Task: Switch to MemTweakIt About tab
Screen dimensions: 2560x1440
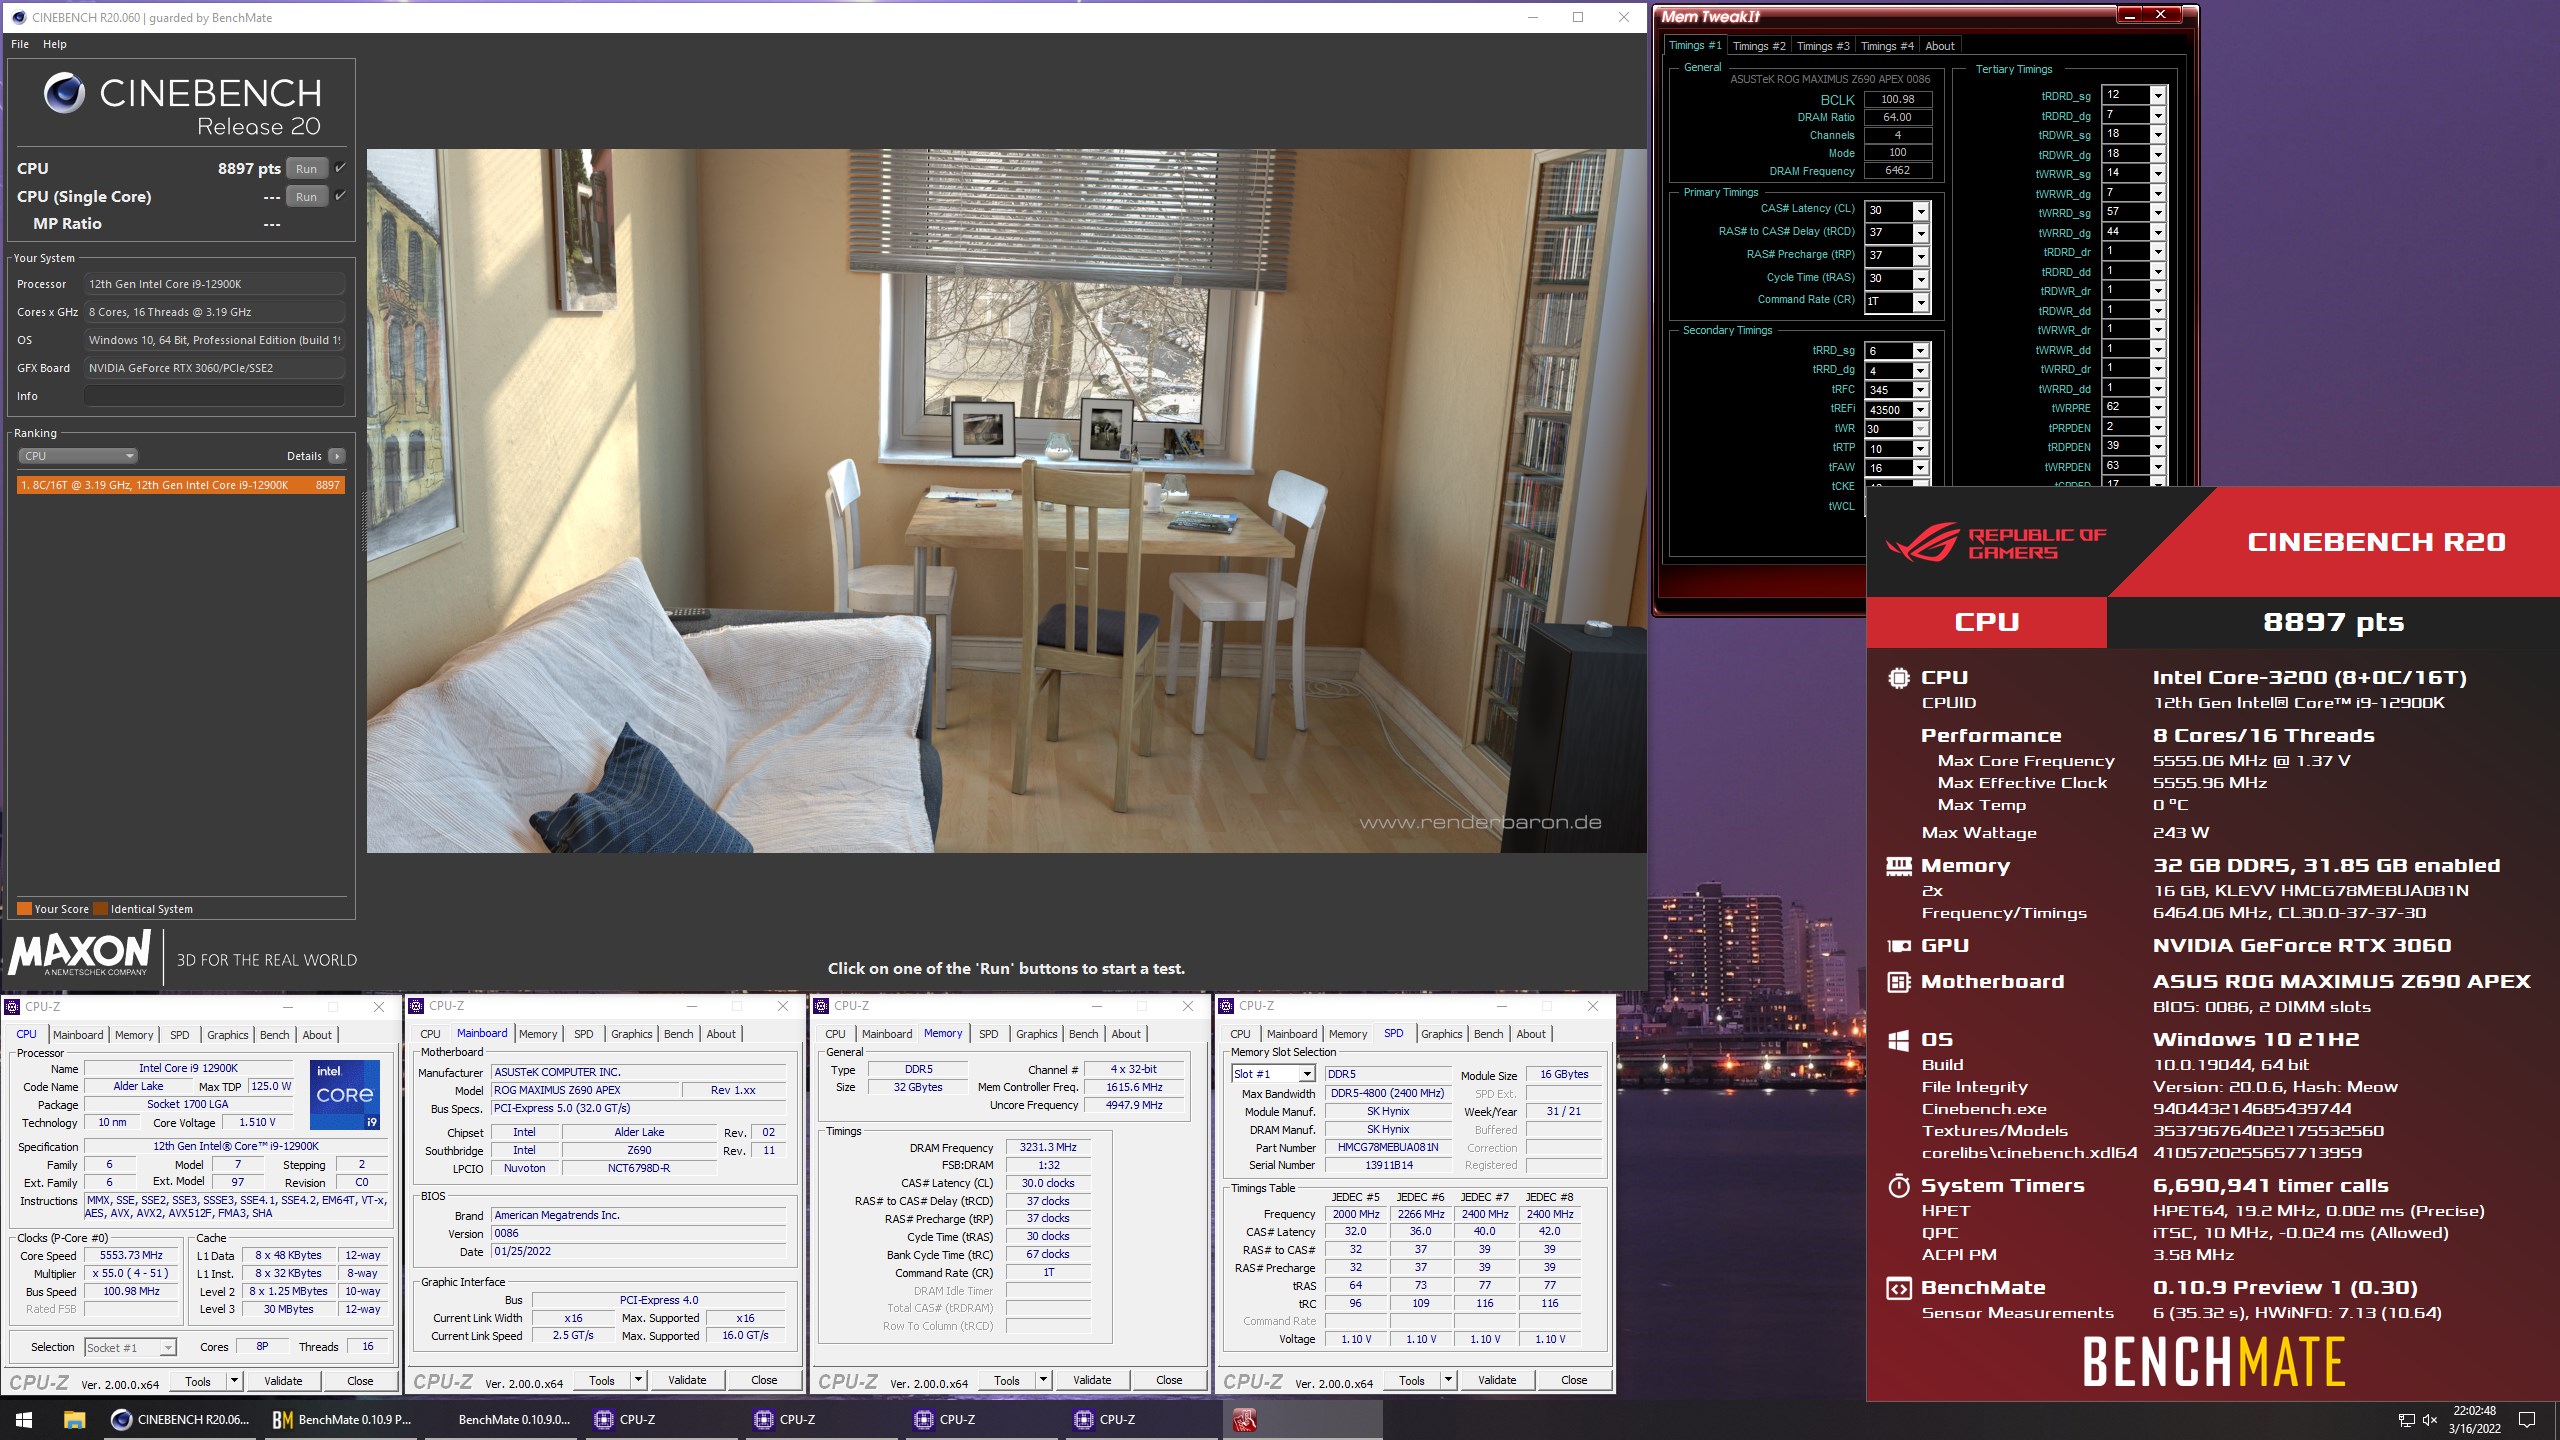Action: coord(1939,46)
